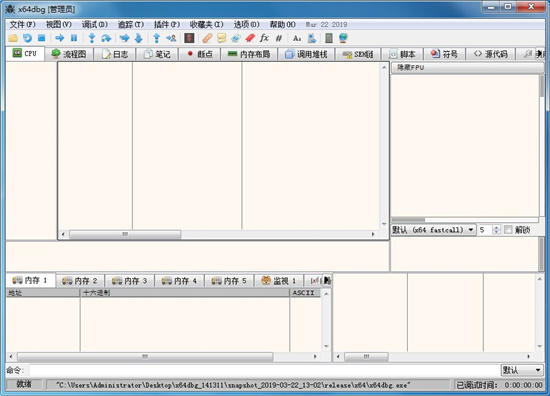Screen dimensions: 550x396
Task: Click the open file folder icon
Action: [13, 38]
